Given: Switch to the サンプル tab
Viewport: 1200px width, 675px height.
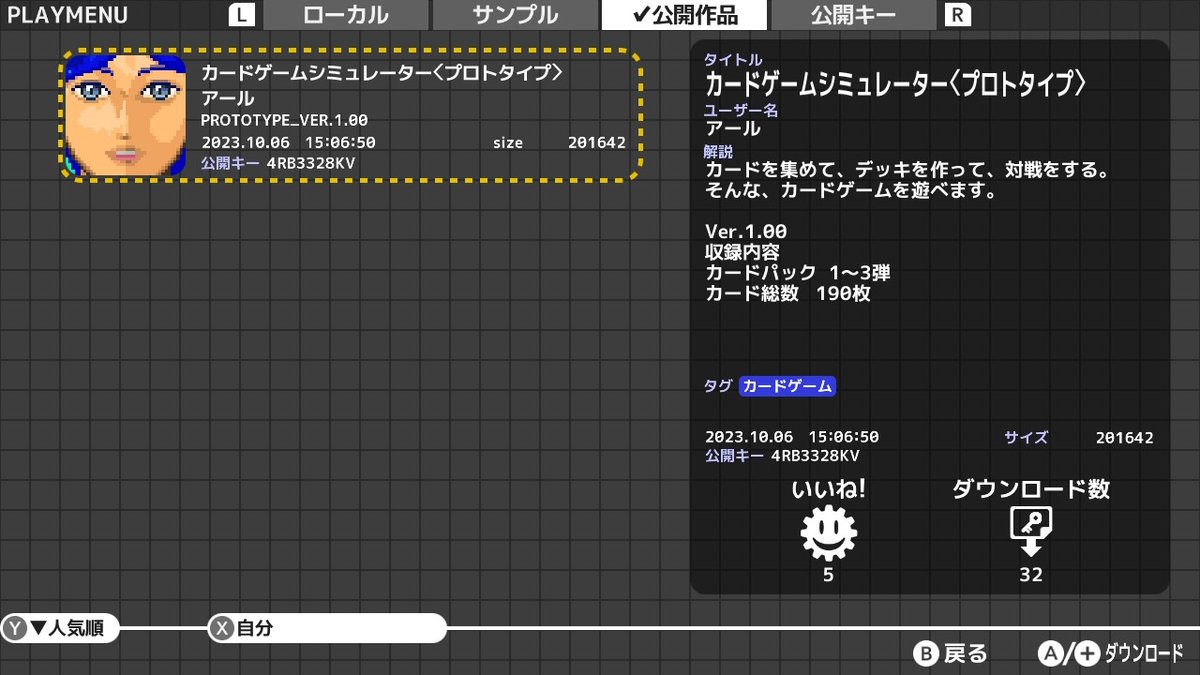Looking at the screenshot, I should point(515,15).
